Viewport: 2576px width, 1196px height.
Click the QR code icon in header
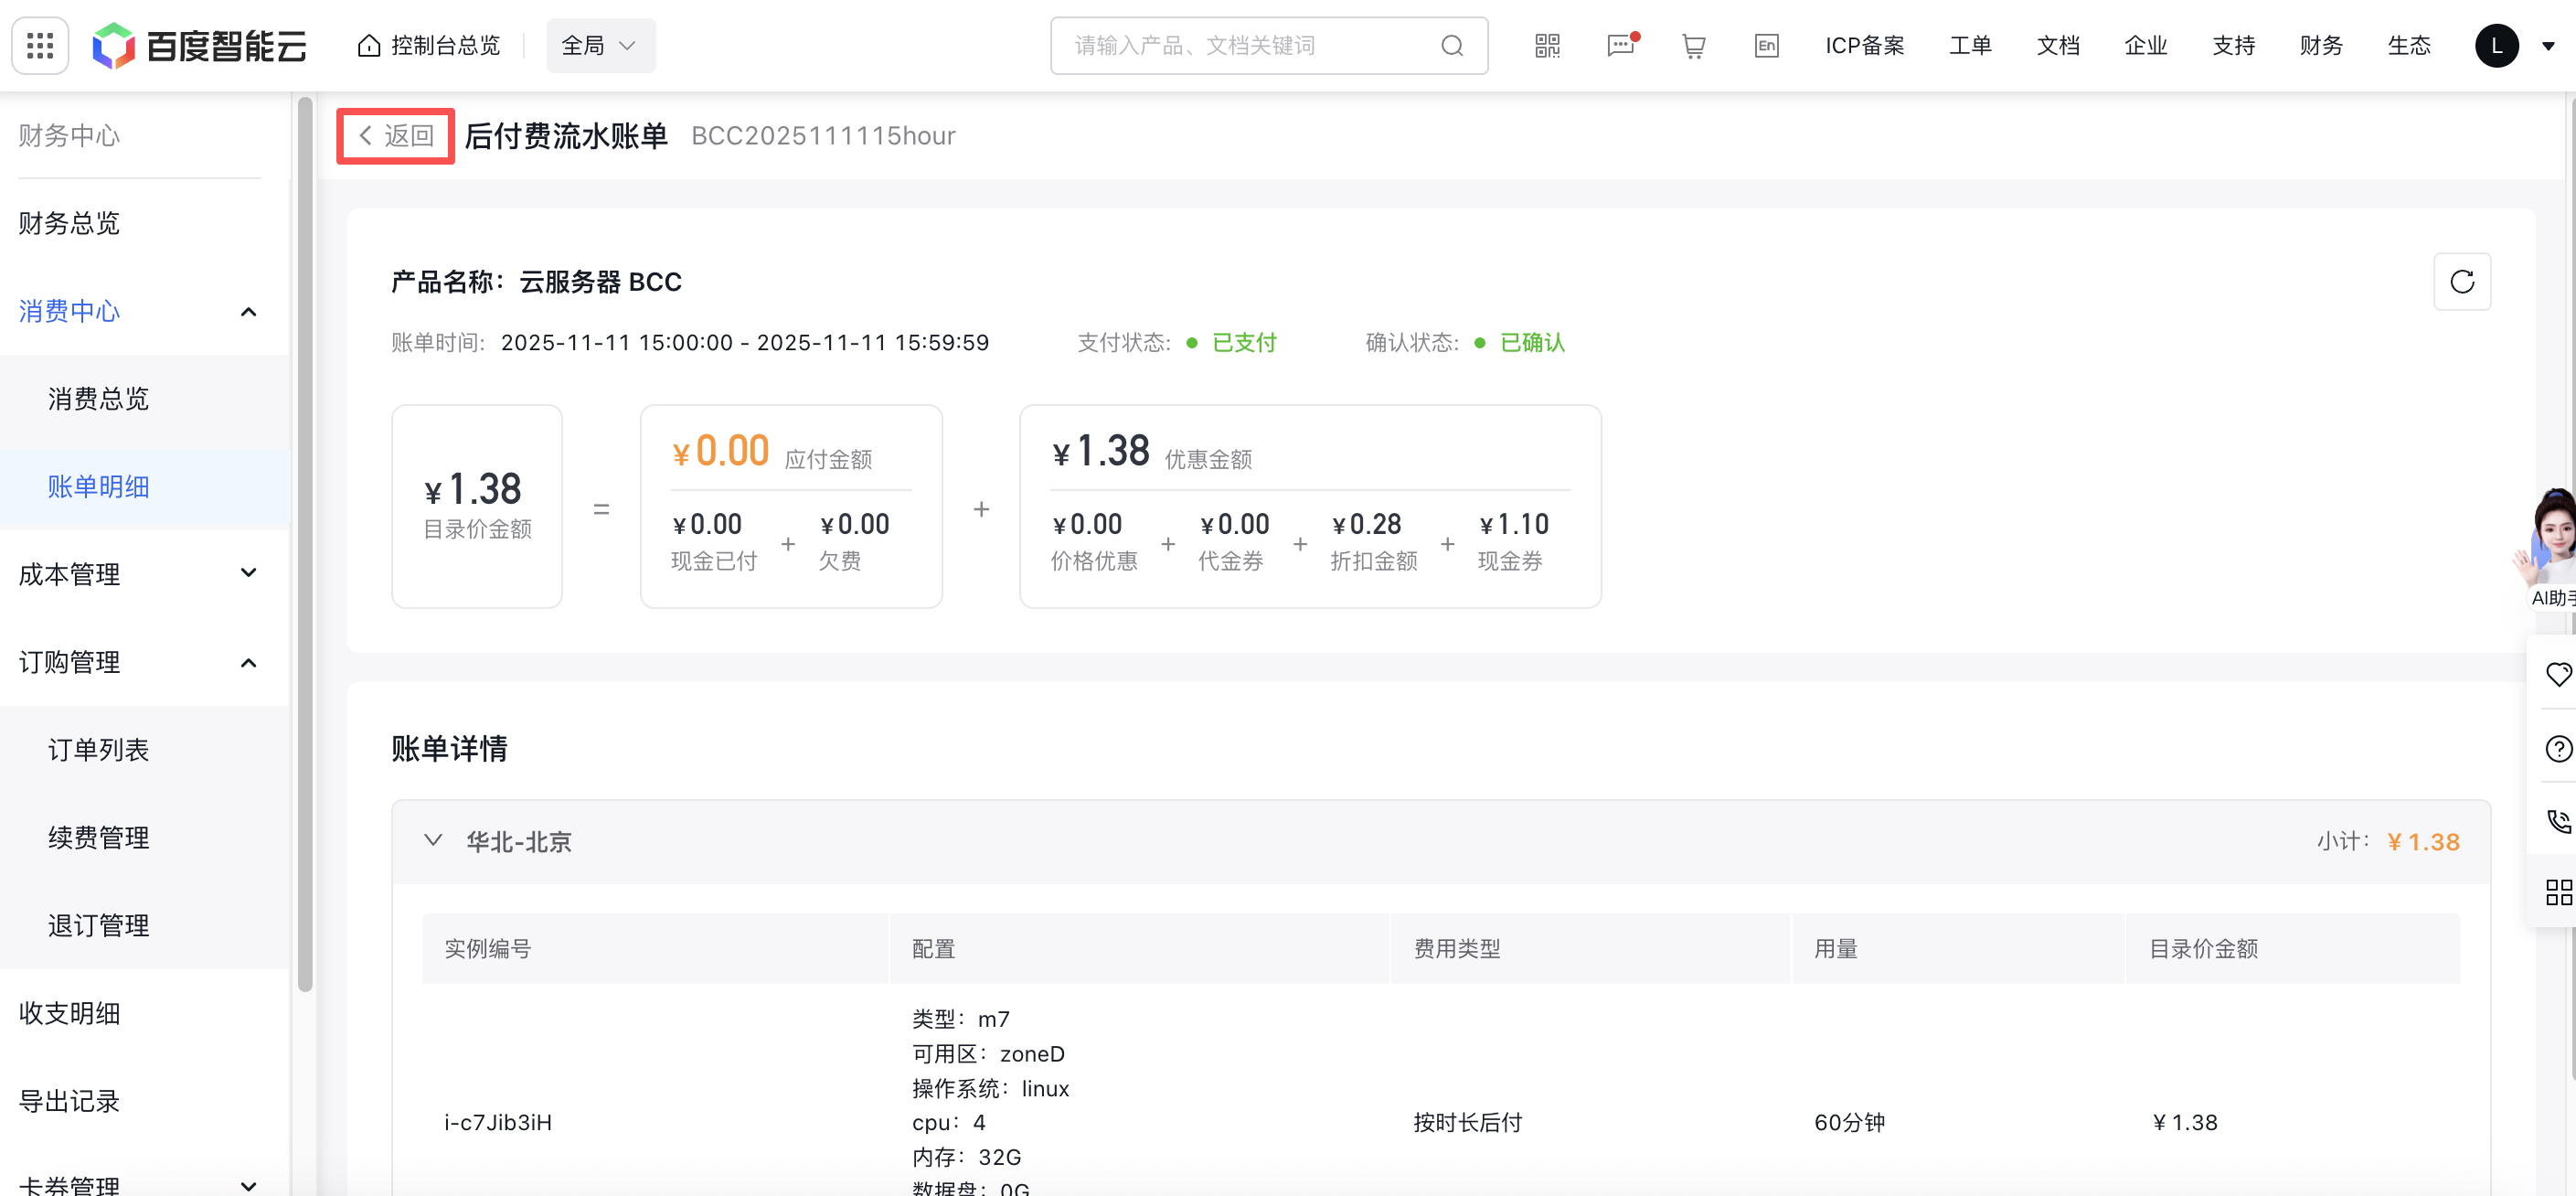[1547, 45]
